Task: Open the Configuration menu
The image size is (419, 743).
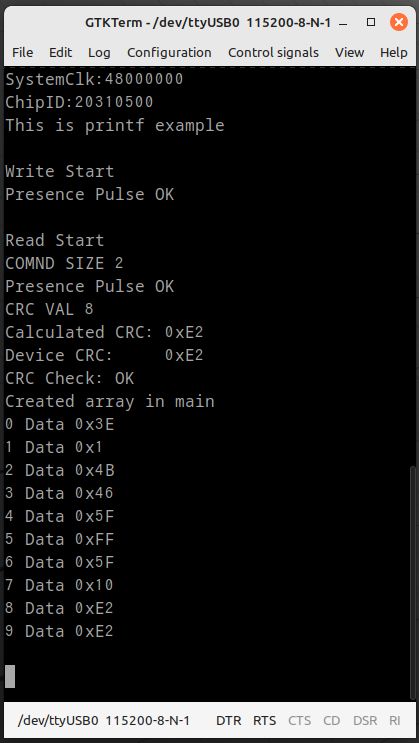Action: [169, 52]
